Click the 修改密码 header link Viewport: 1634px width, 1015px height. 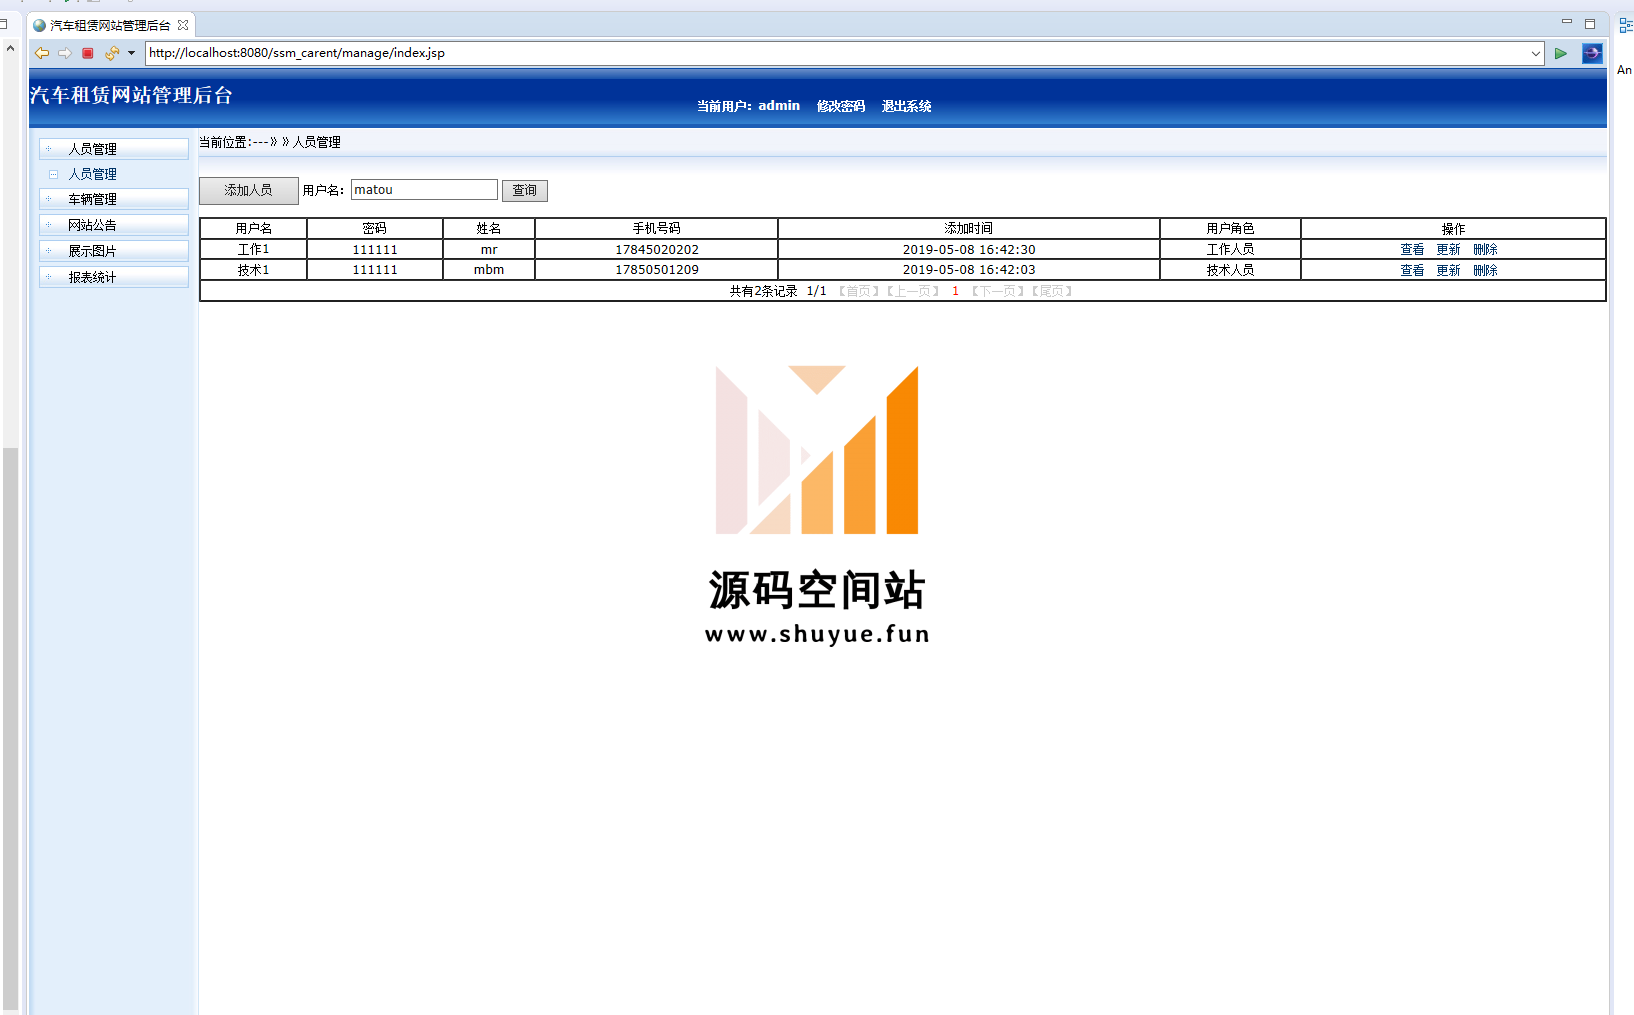[x=841, y=106]
